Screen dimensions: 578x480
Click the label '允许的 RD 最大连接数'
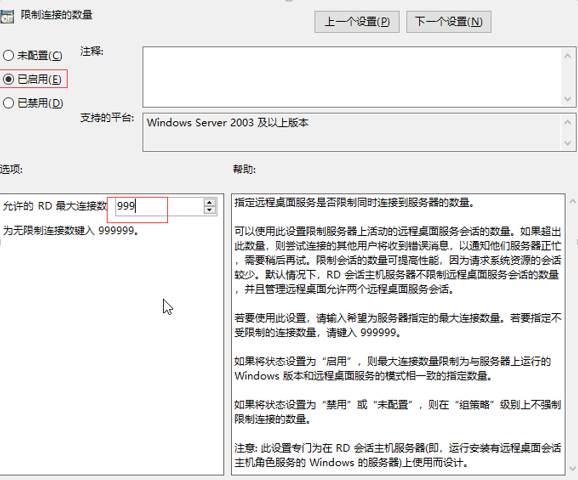click(x=55, y=206)
